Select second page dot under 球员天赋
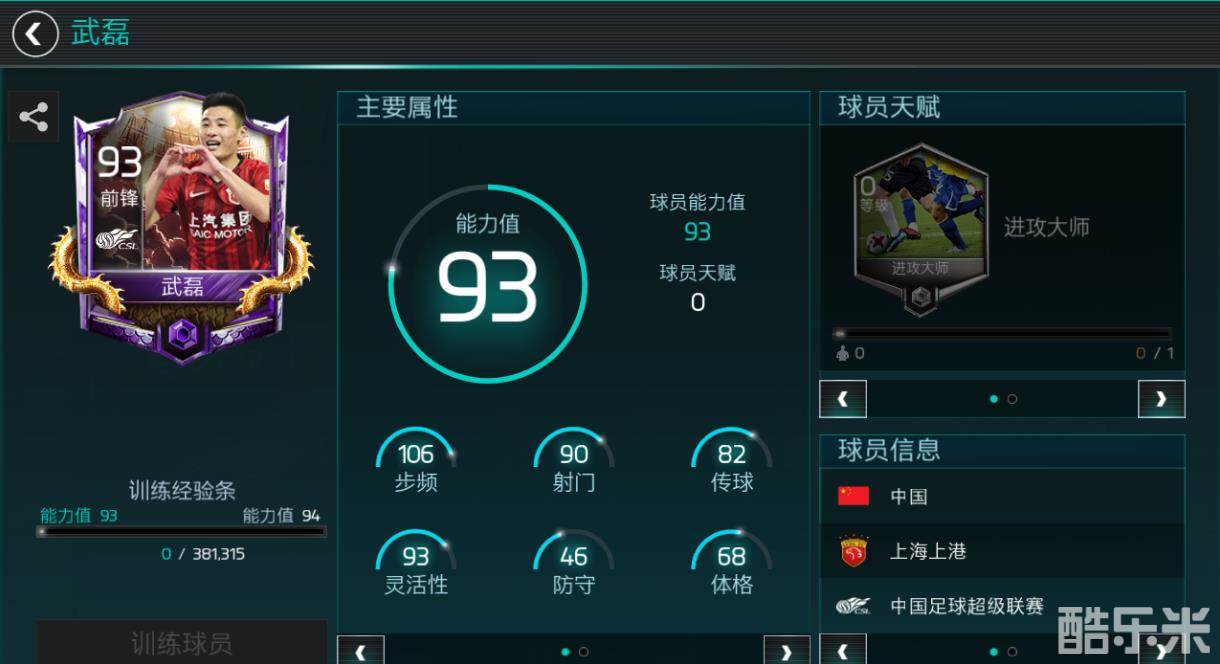 [1012, 399]
